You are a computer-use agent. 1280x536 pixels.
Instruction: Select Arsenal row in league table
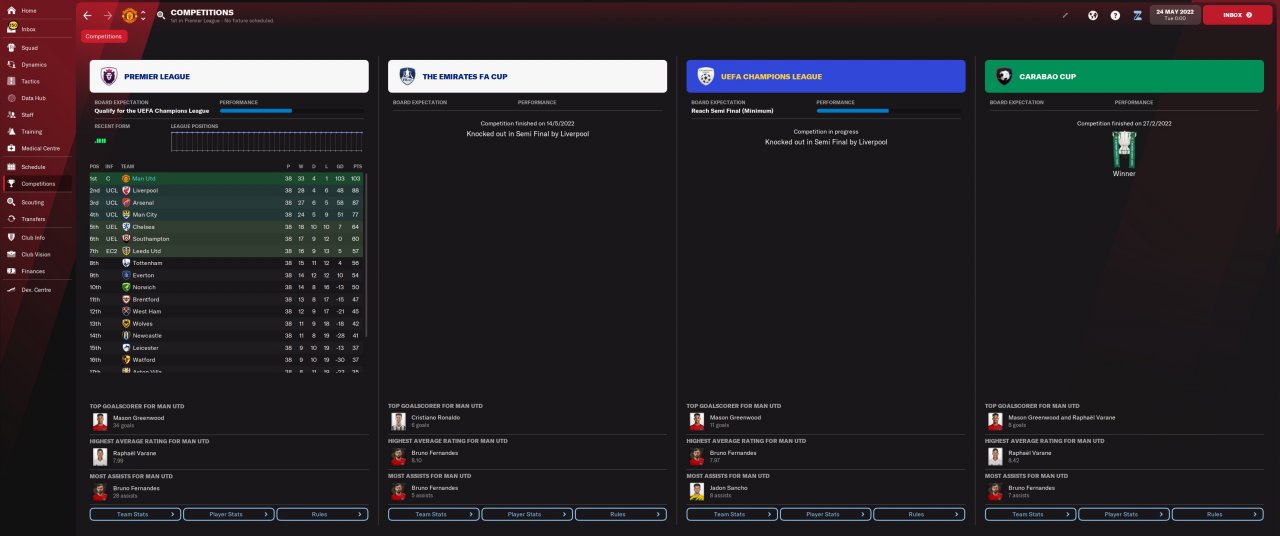tap(228, 202)
